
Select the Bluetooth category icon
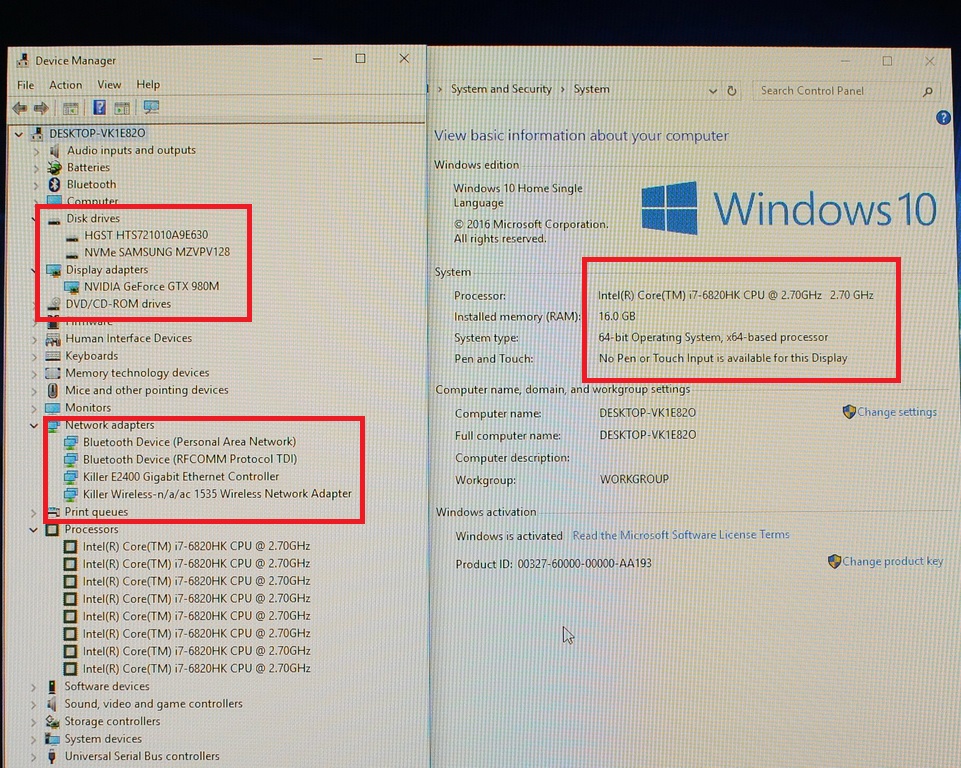(x=54, y=184)
